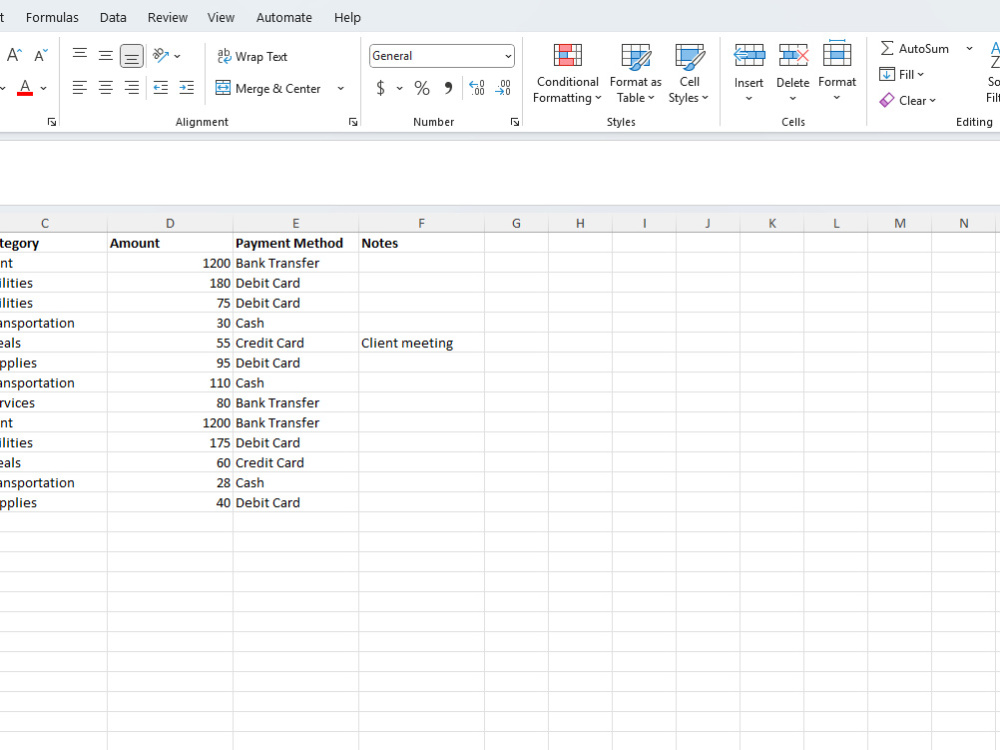This screenshot has height=750, width=1000.
Task: Open the Orientation text rotation menu
Action: 166,55
